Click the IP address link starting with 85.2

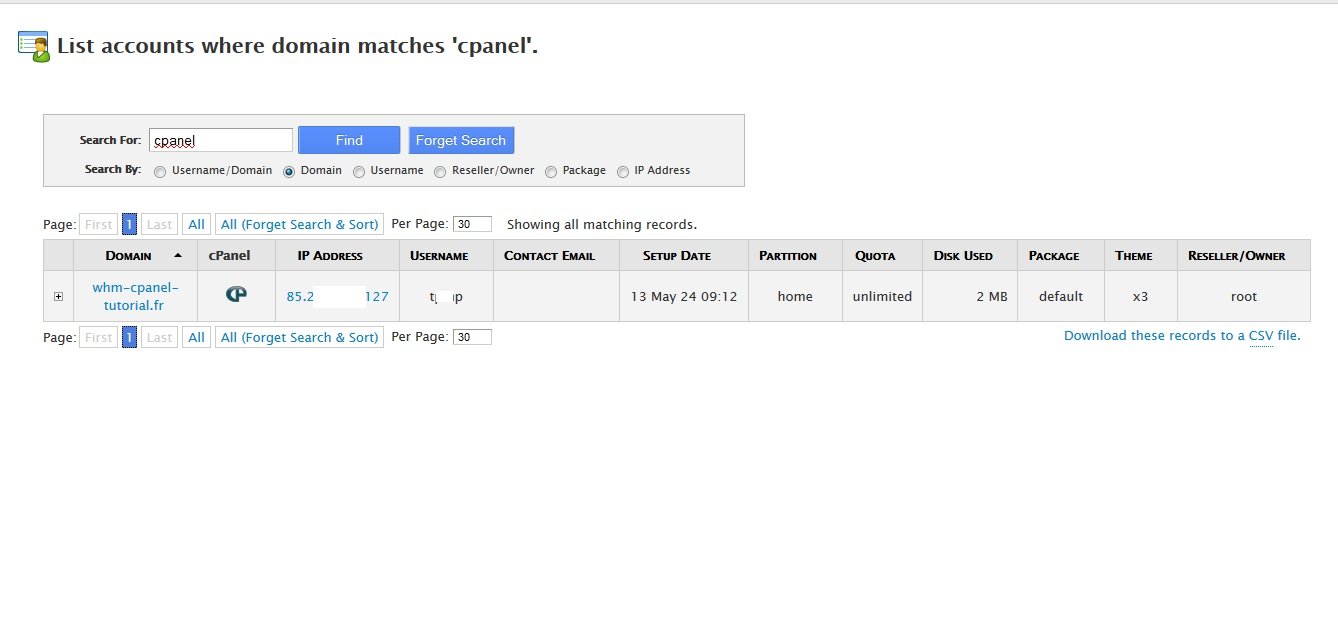(x=337, y=296)
